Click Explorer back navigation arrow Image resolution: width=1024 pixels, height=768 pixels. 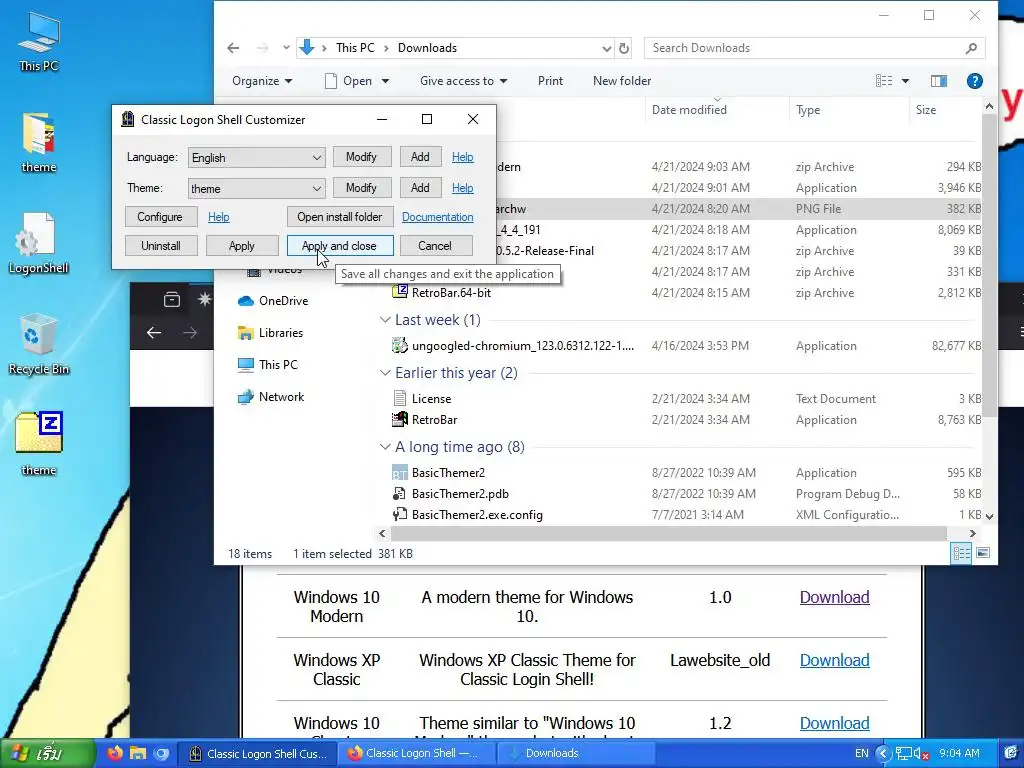click(233, 48)
